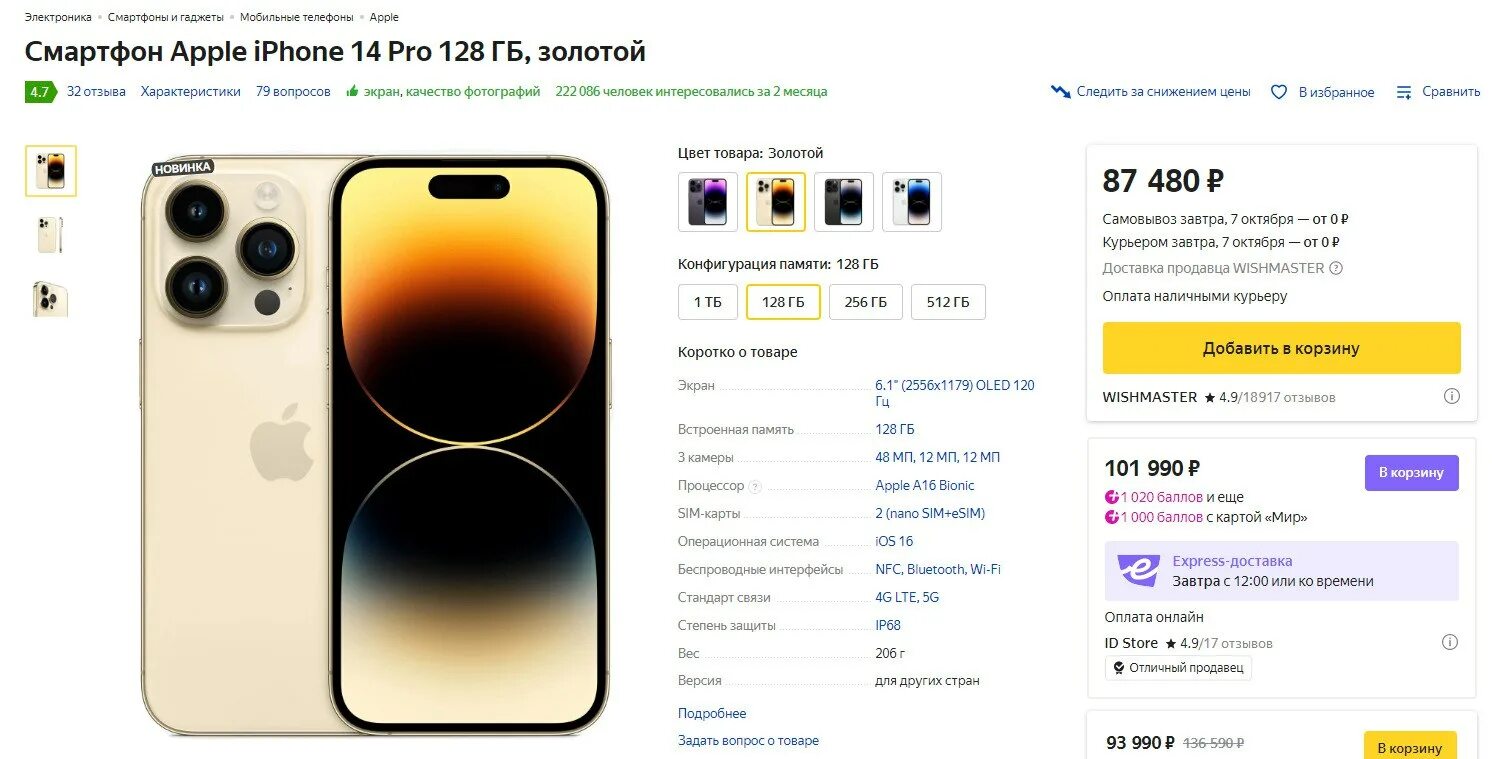Image resolution: width=1492 pixels, height=759 pixels.
Task: Choose the 512 ГБ memory configuration
Action: coord(948,302)
